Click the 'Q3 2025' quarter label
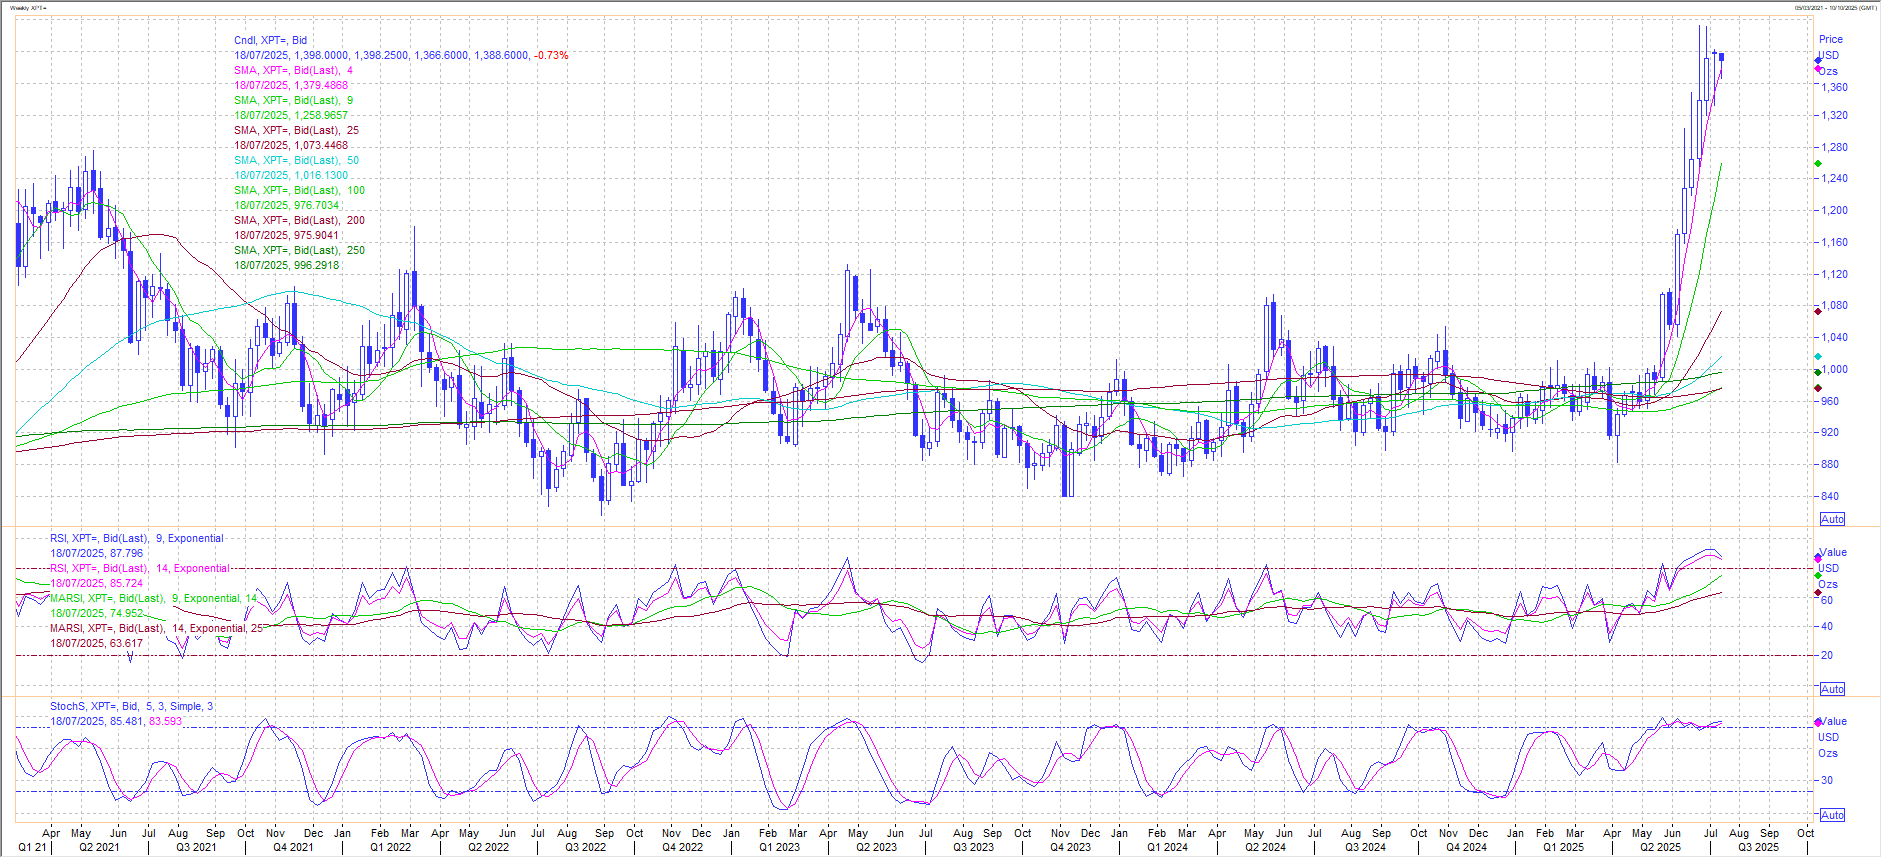The height and width of the screenshot is (858, 1882). 1758,848
